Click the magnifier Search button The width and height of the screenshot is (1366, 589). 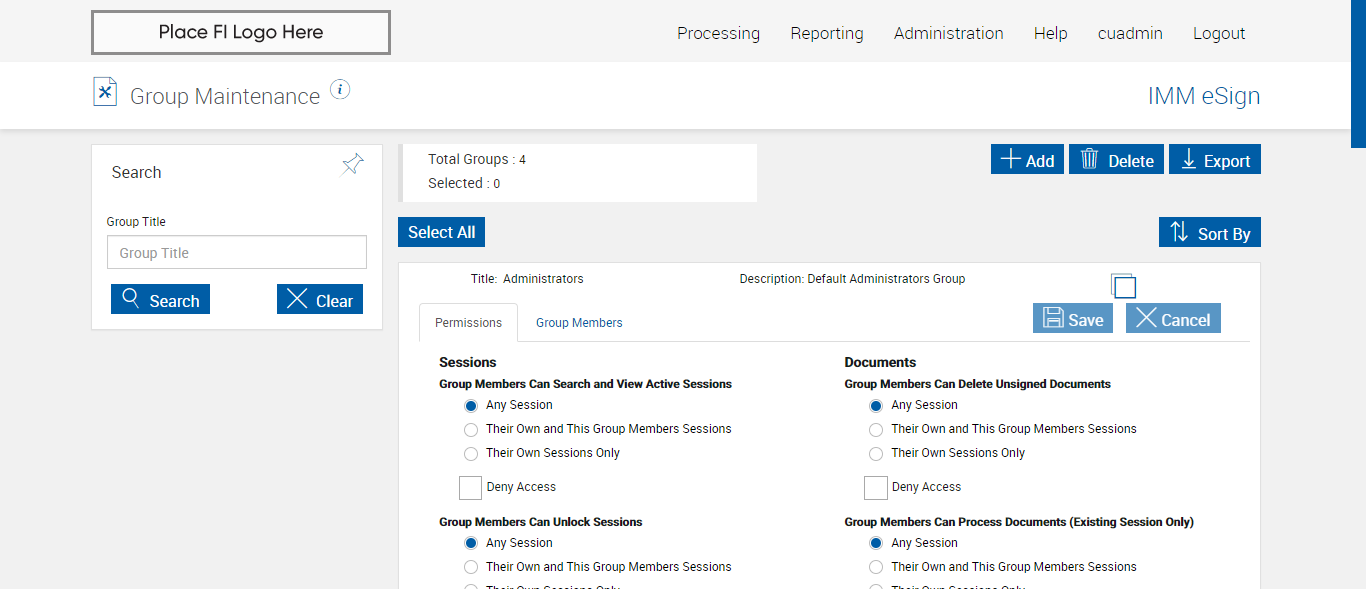pyautogui.click(x=160, y=300)
